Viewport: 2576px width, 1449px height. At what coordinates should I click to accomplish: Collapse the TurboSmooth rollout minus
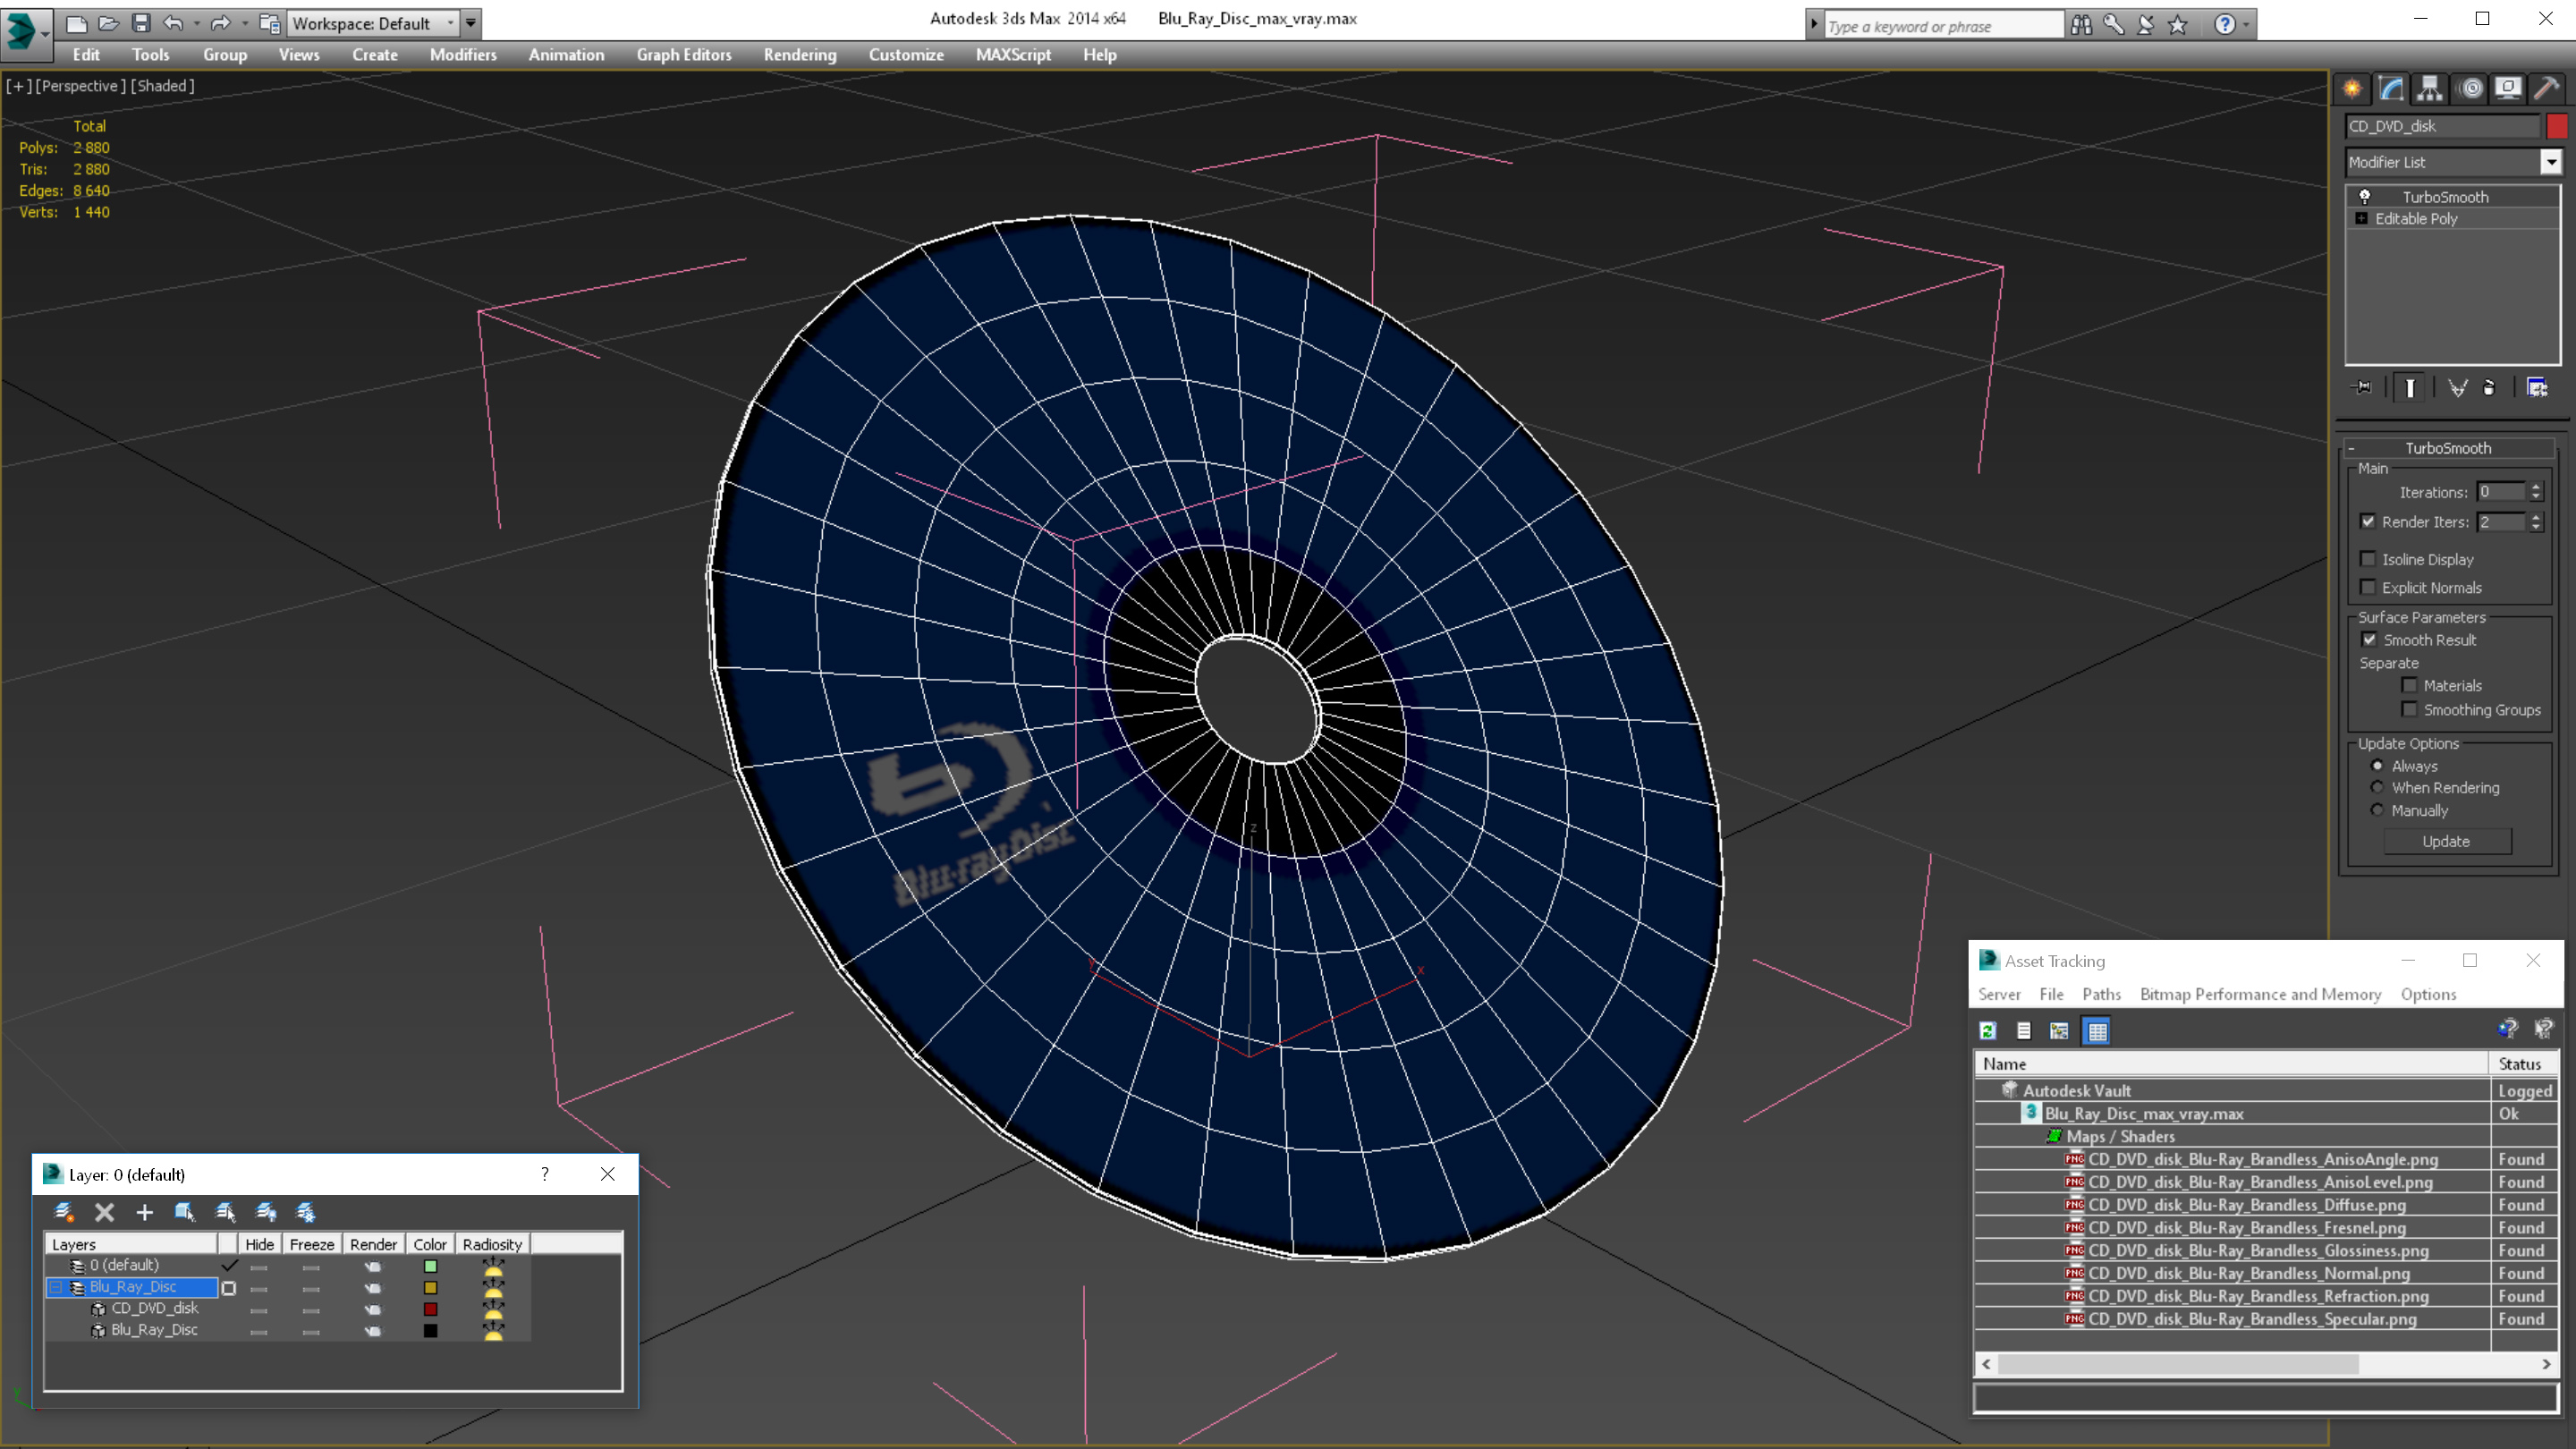(x=2352, y=448)
